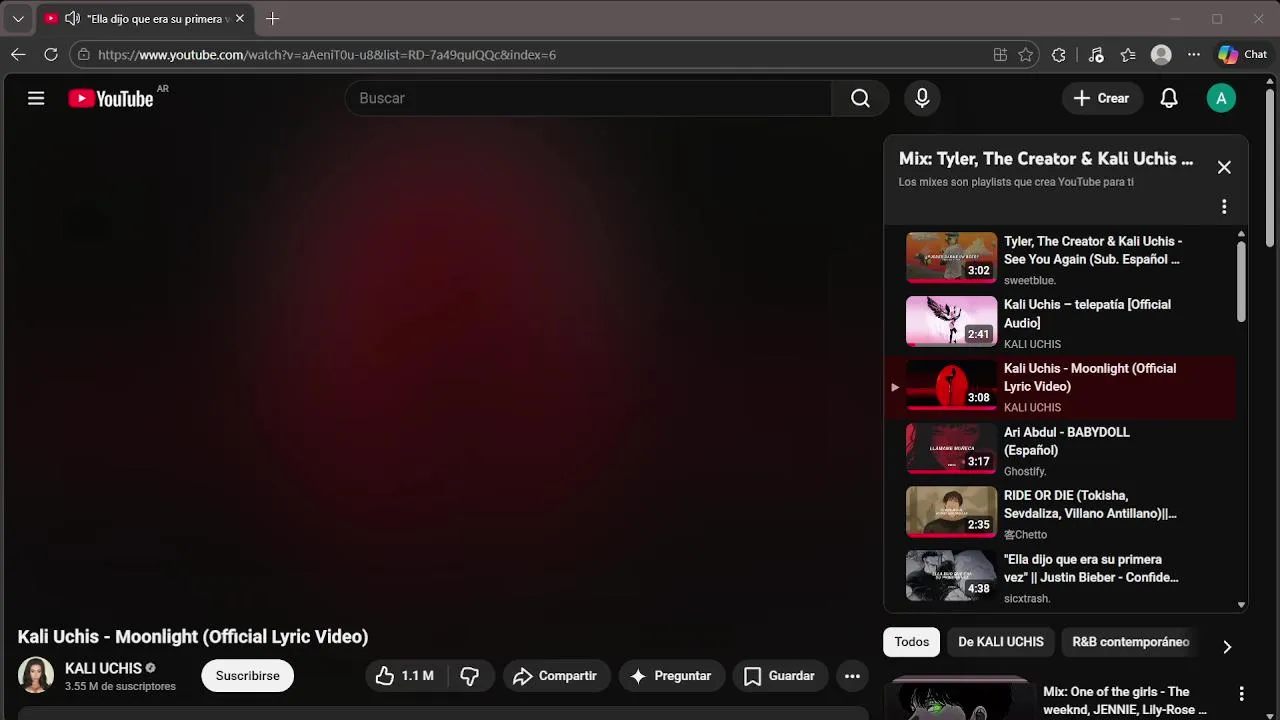
Task: Click Kali Uchis – telepatía title text
Action: tap(1087, 313)
